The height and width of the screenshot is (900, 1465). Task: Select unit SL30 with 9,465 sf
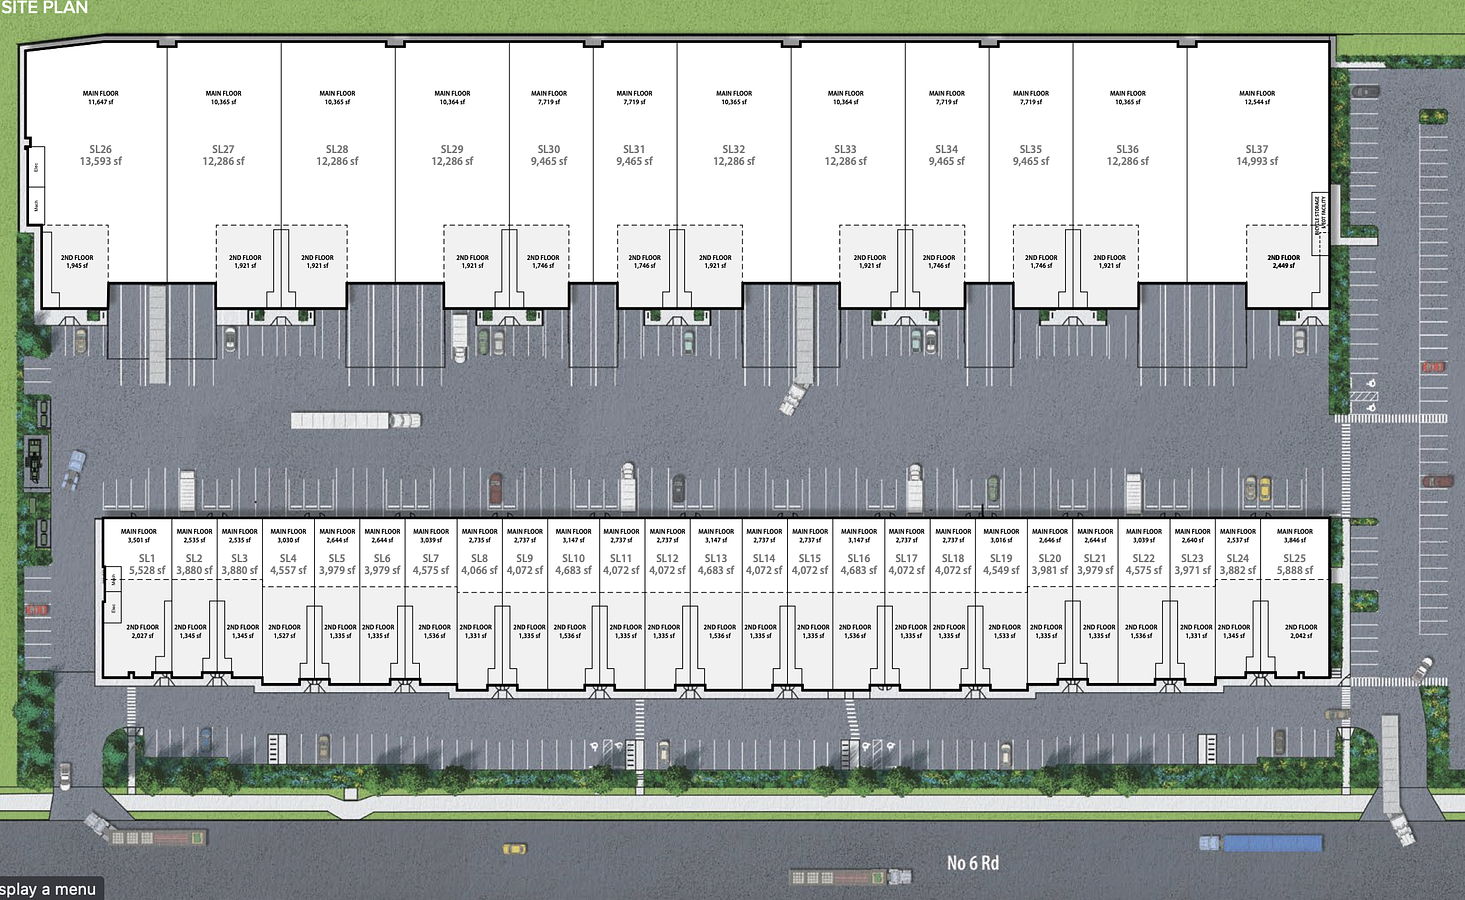click(x=549, y=155)
